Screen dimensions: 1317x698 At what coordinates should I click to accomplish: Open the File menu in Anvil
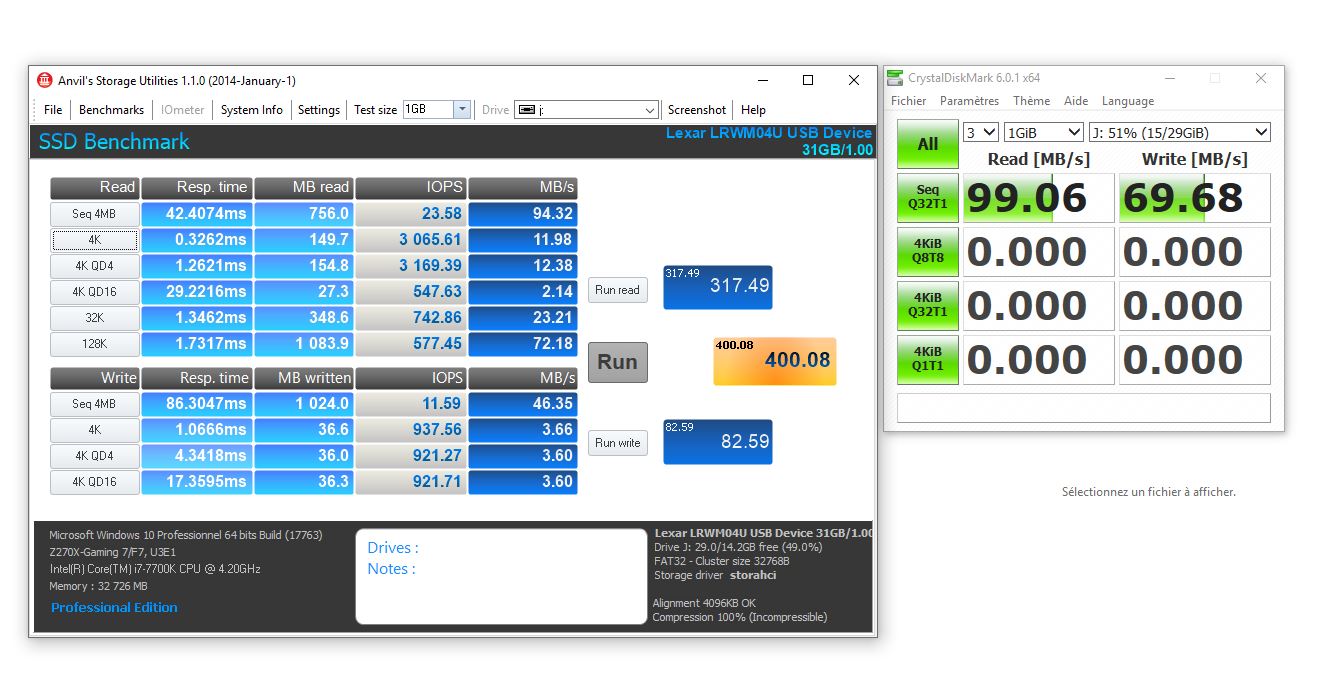click(53, 110)
